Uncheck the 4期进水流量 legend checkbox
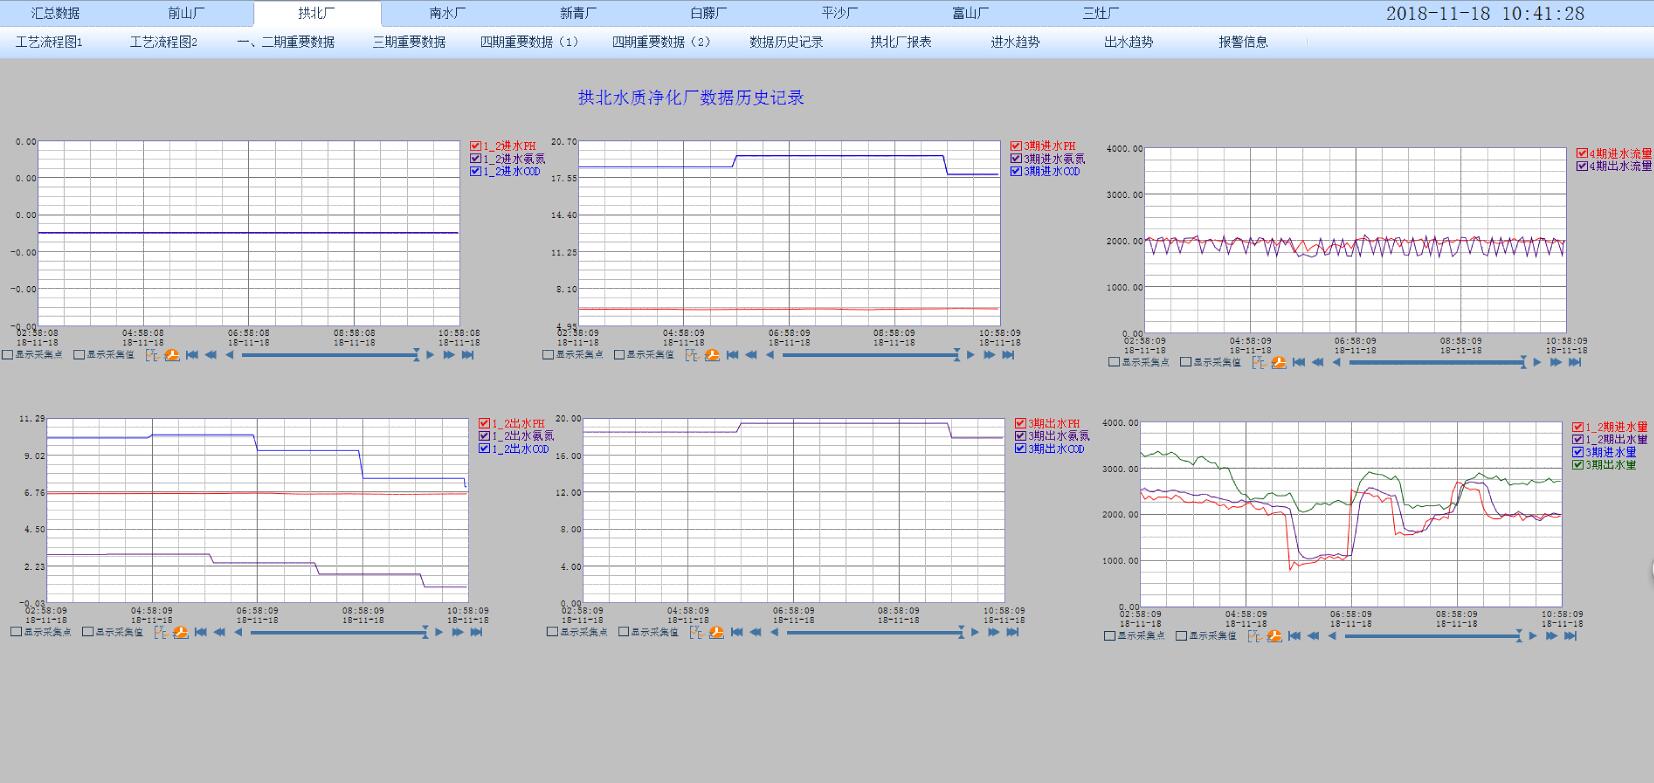Image resolution: width=1654 pixels, height=783 pixels. (1582, 154)
